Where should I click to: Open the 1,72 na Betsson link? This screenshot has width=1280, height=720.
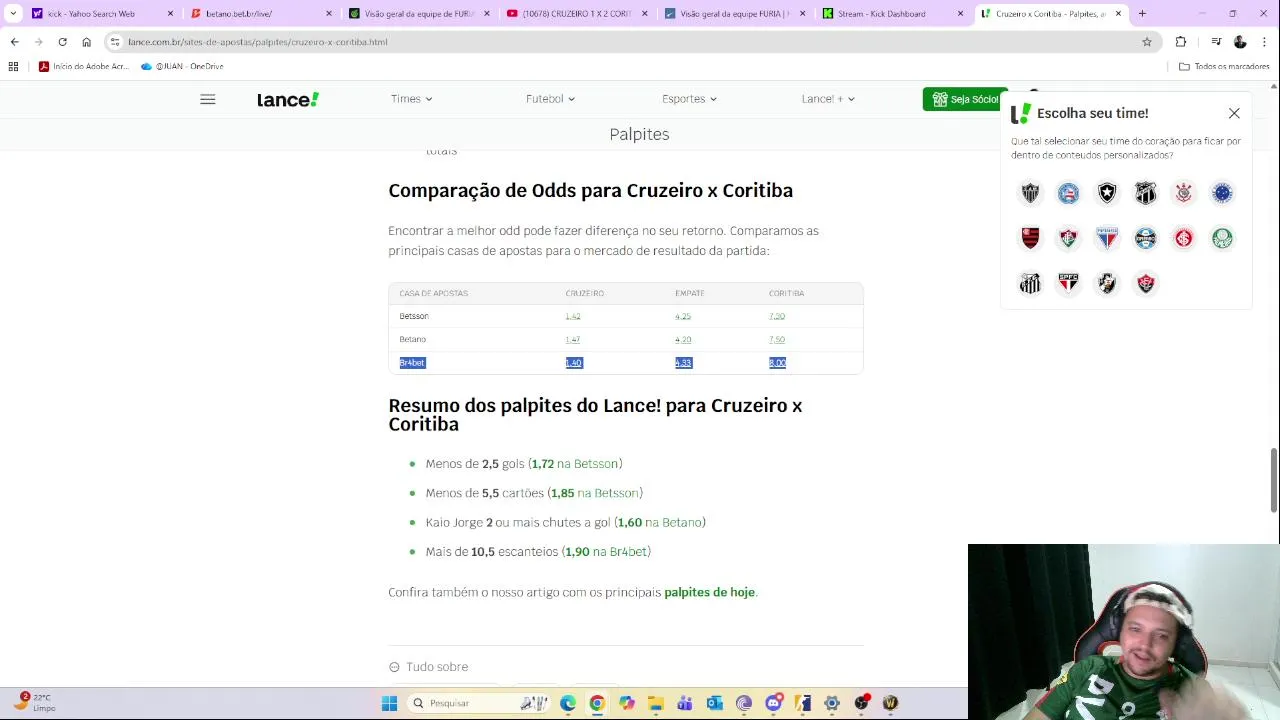pos(575,464)
